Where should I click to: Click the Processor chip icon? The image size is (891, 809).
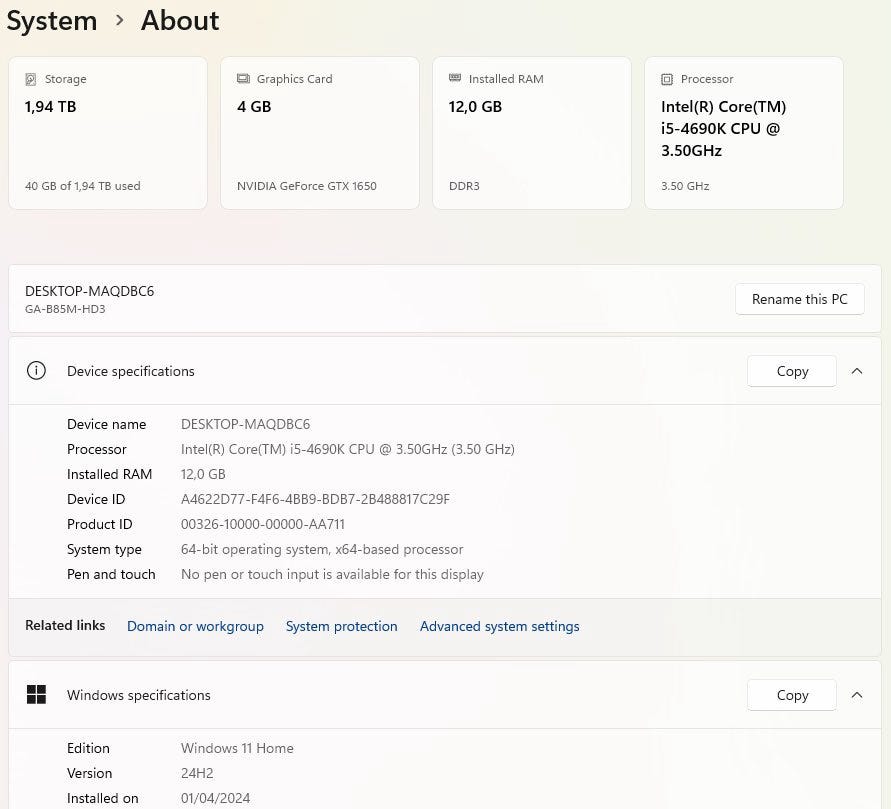pos(667,79)
